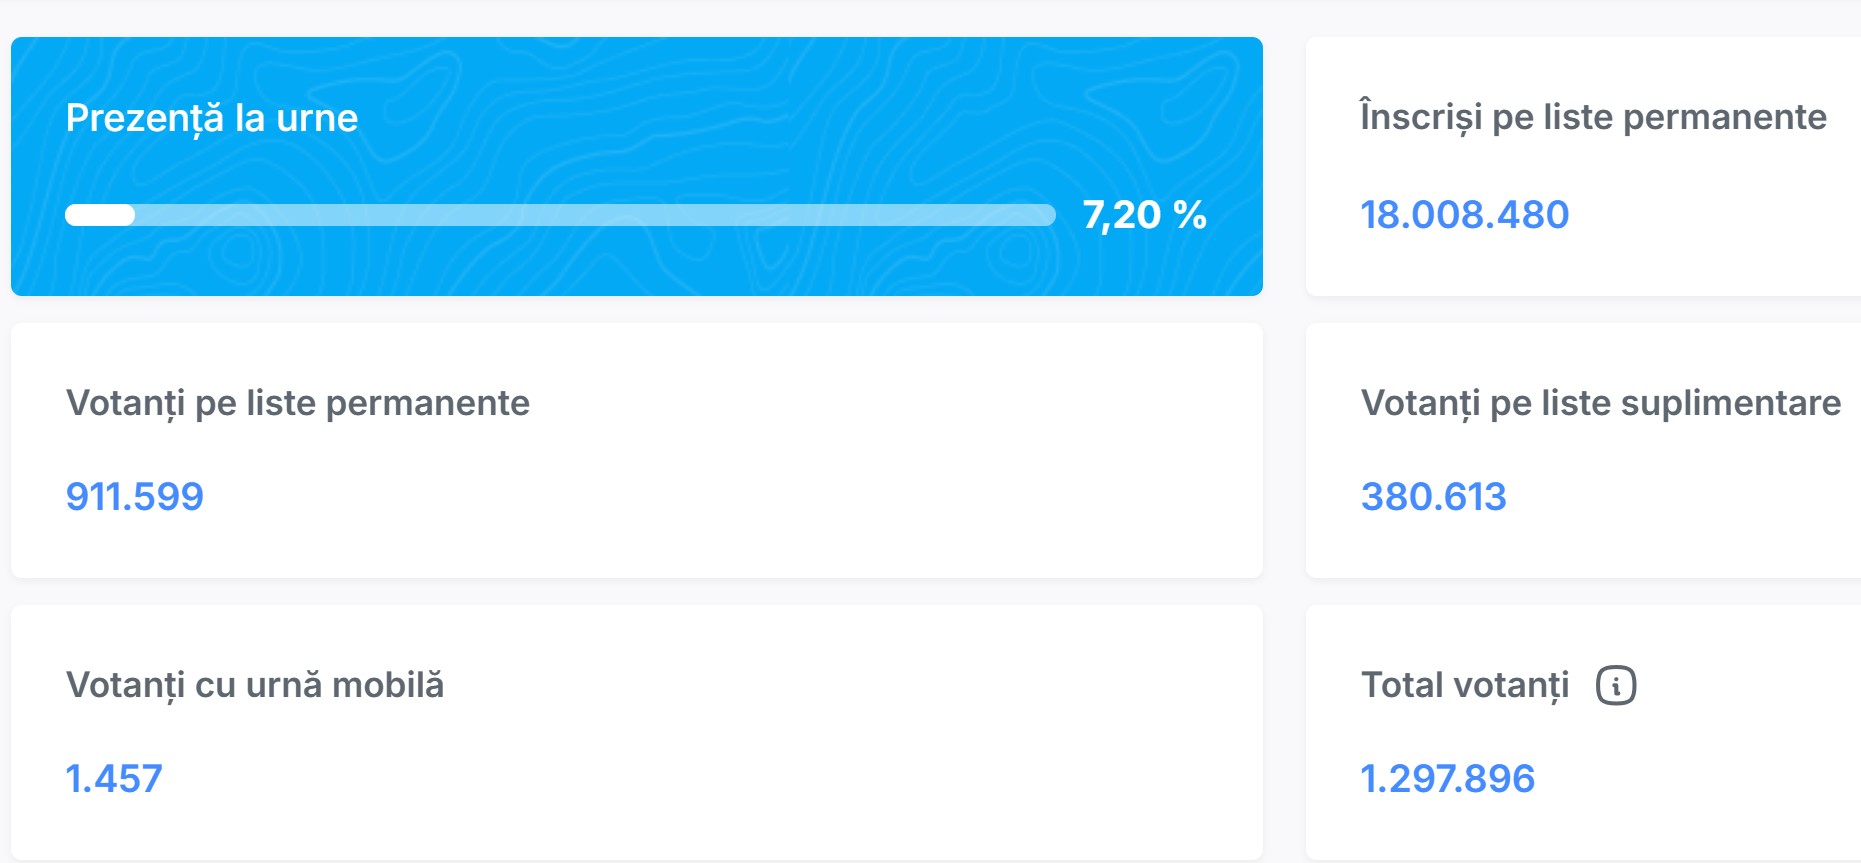
Task: Select the Votanți pe liste permanente label
Action: (x=298, y=403)
